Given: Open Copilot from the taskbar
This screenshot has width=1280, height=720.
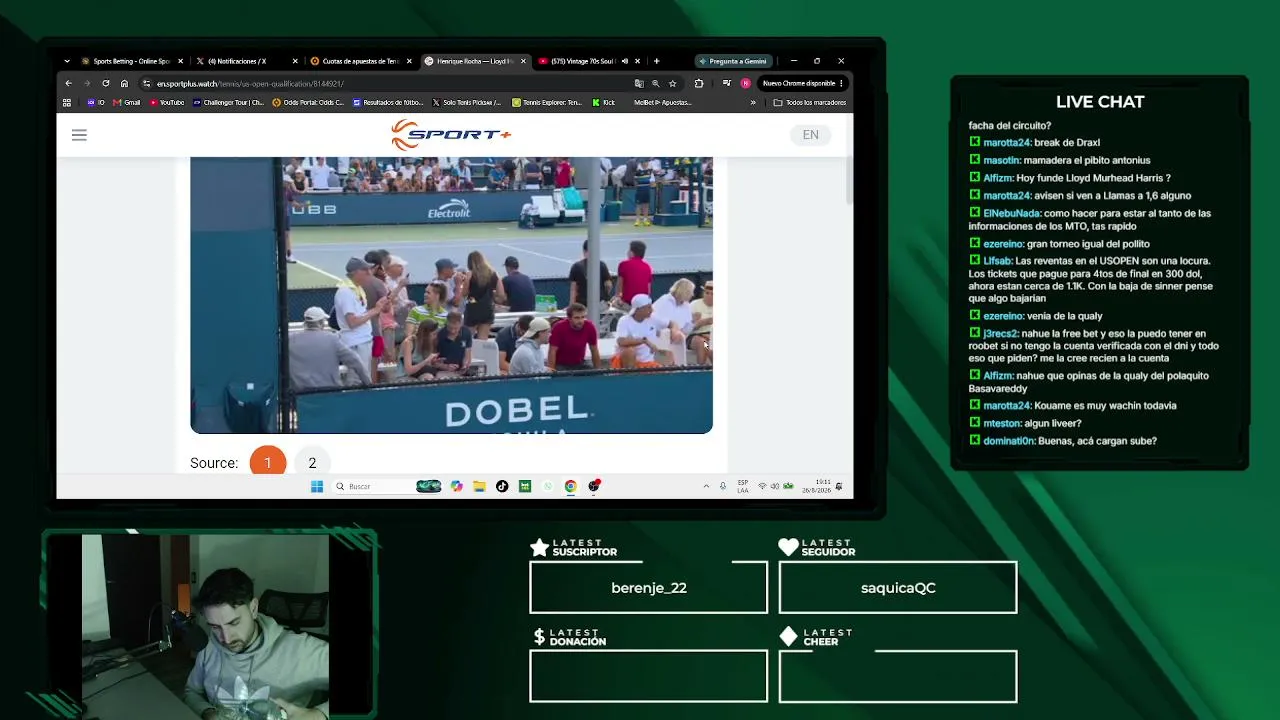Looking at the screenshot, I should [x=457, y=486].
